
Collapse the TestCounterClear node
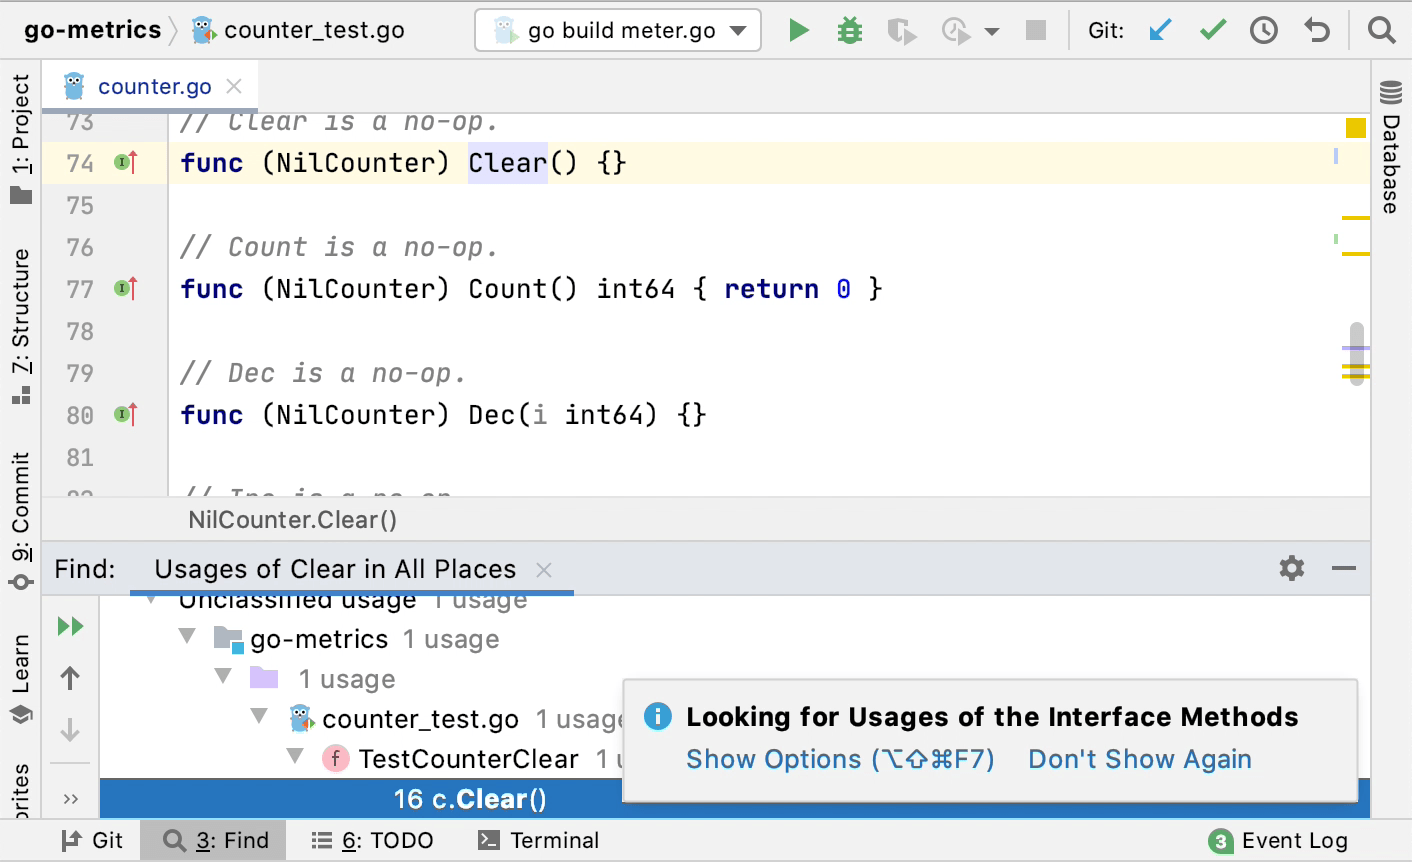[295, 756]
